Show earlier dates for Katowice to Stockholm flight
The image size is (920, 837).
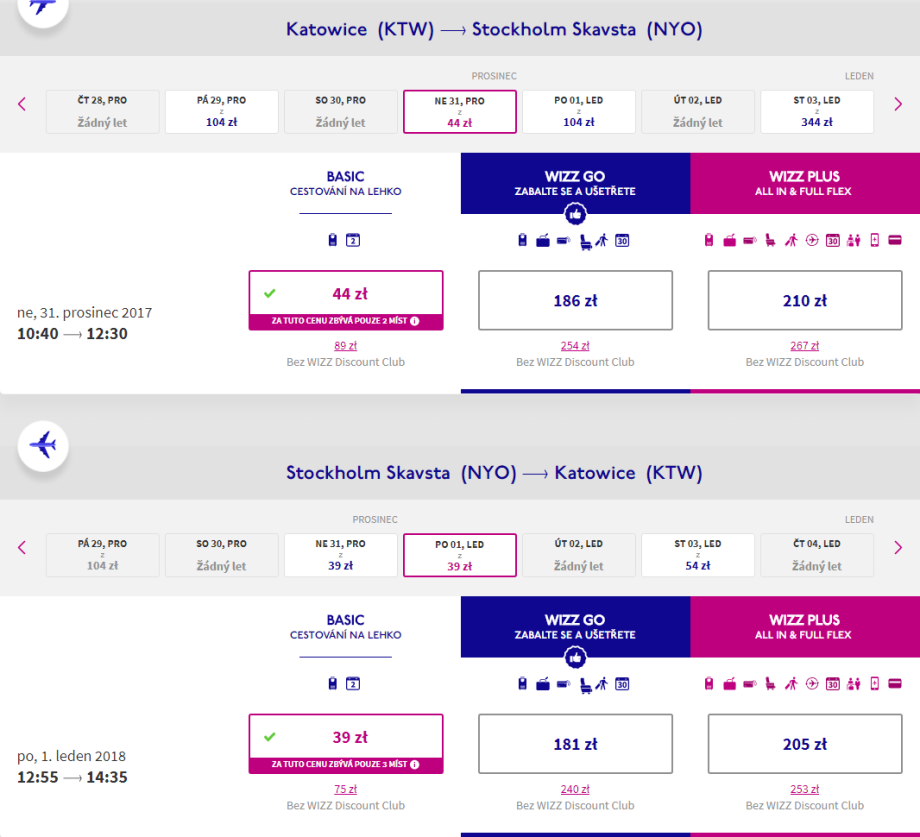click(22, 104)
